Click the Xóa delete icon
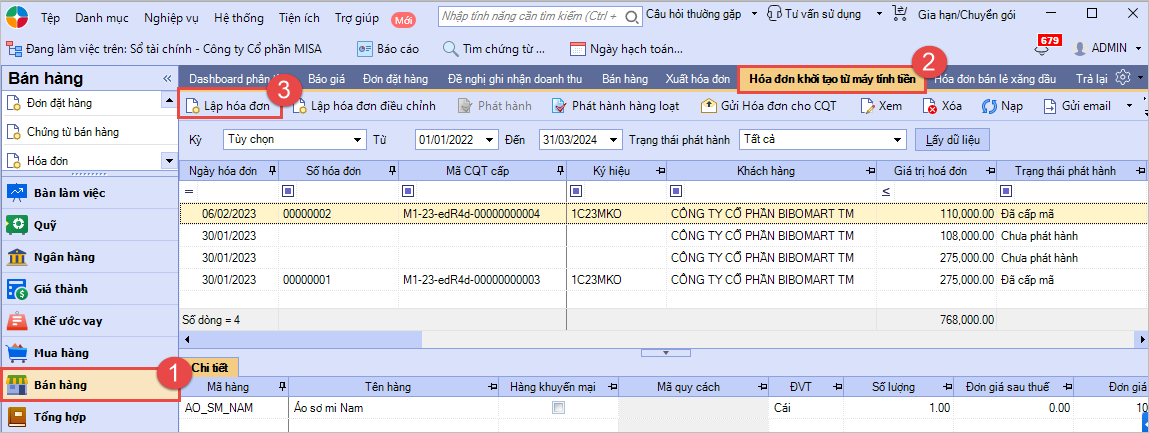 pyautogui.click(x=930, y=105)
